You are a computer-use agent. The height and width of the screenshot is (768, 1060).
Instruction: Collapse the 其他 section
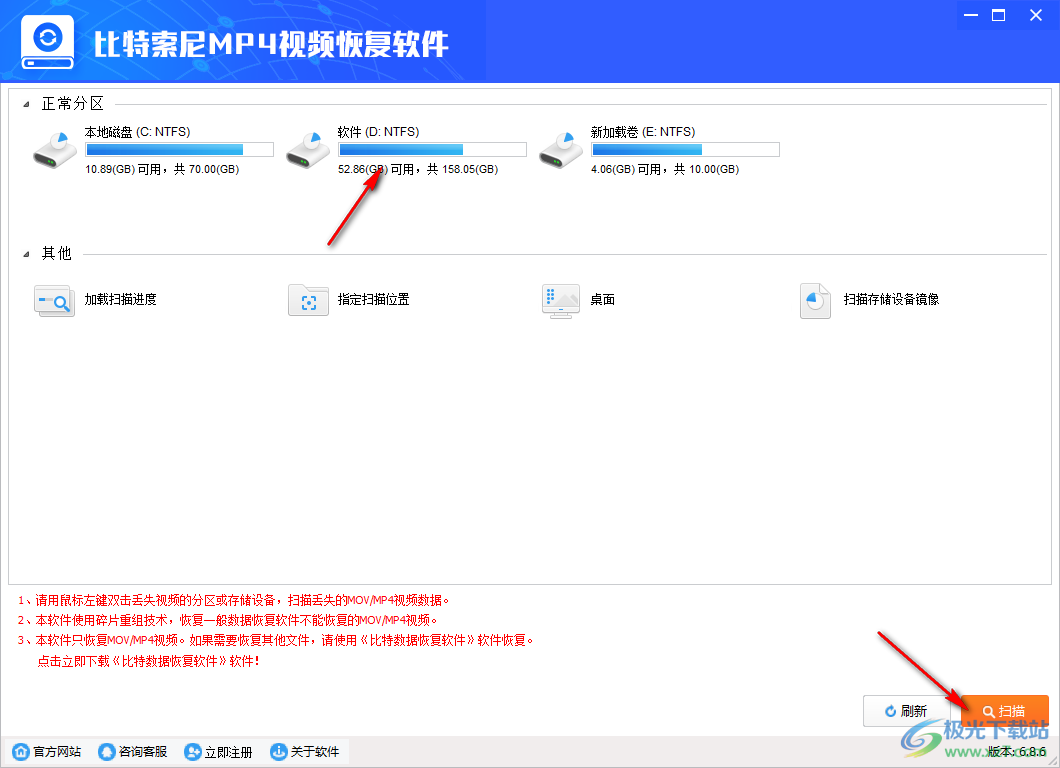[26, 255]
